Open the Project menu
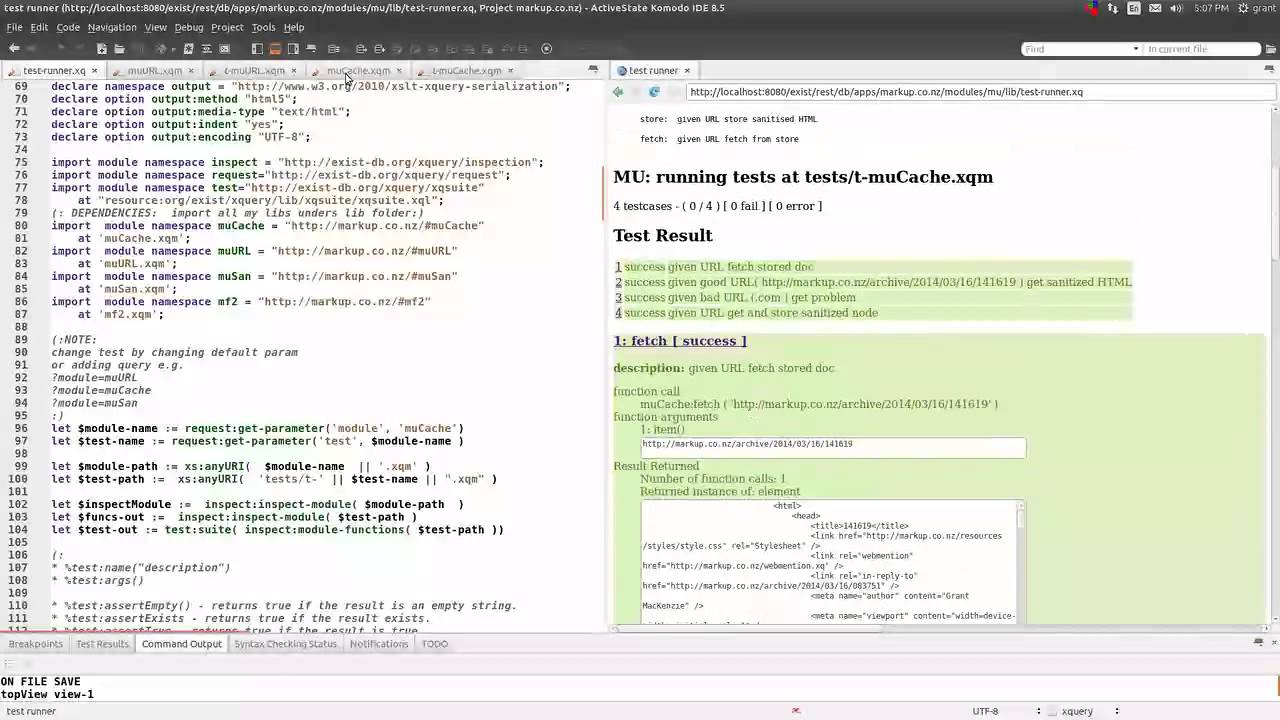The image size is (1280, 720). click(227, 27)
